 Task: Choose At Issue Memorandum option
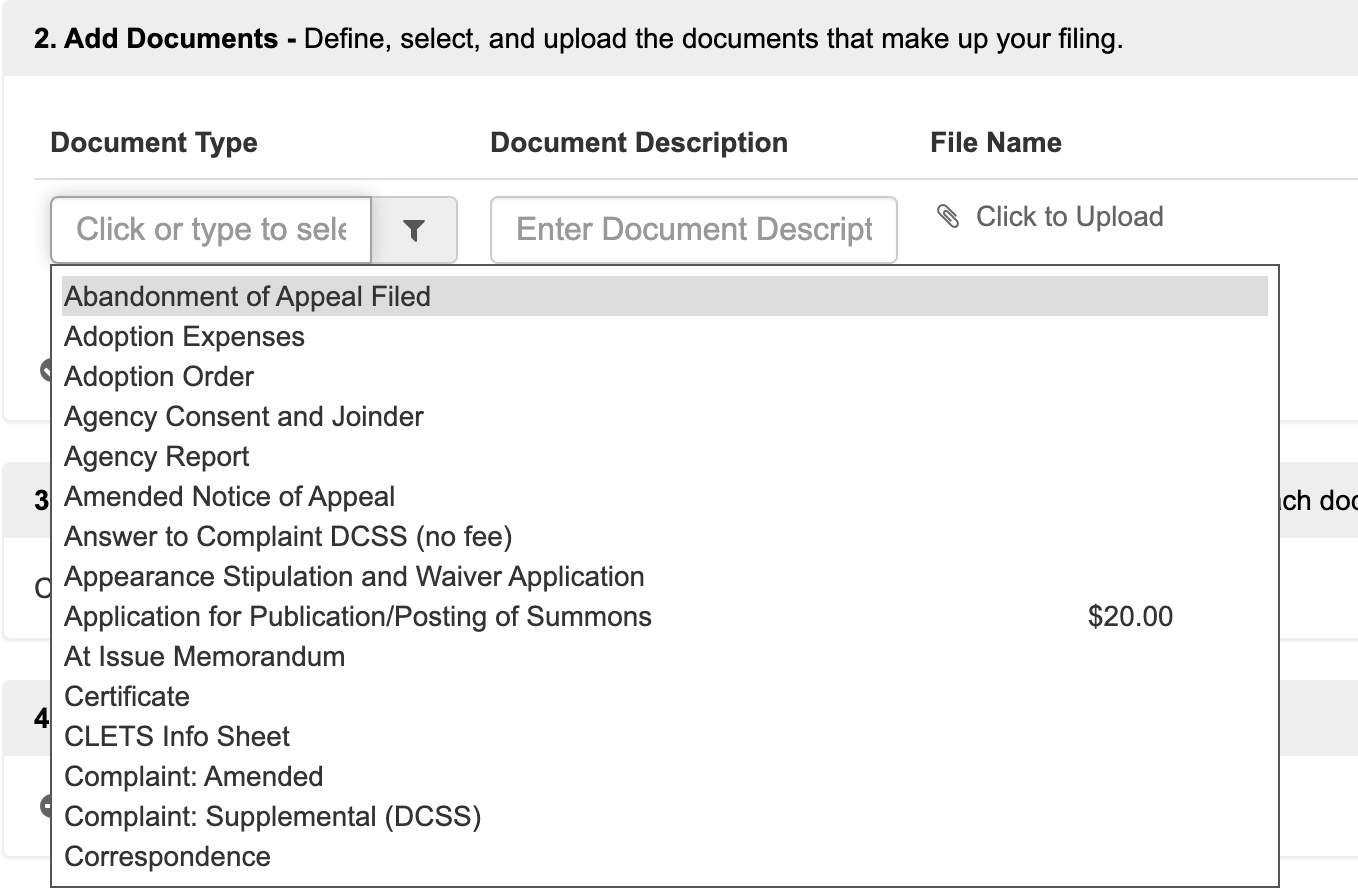click(x=204, y=657)
